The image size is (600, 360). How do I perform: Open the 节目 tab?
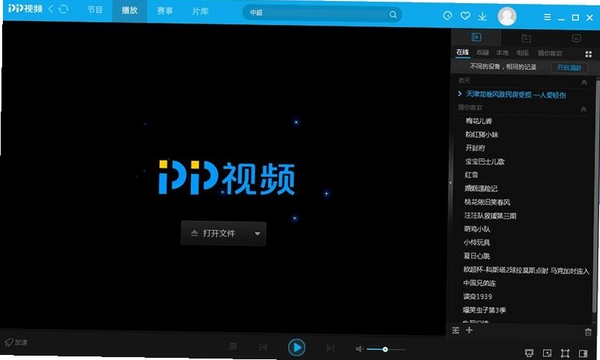coord(95,10)
